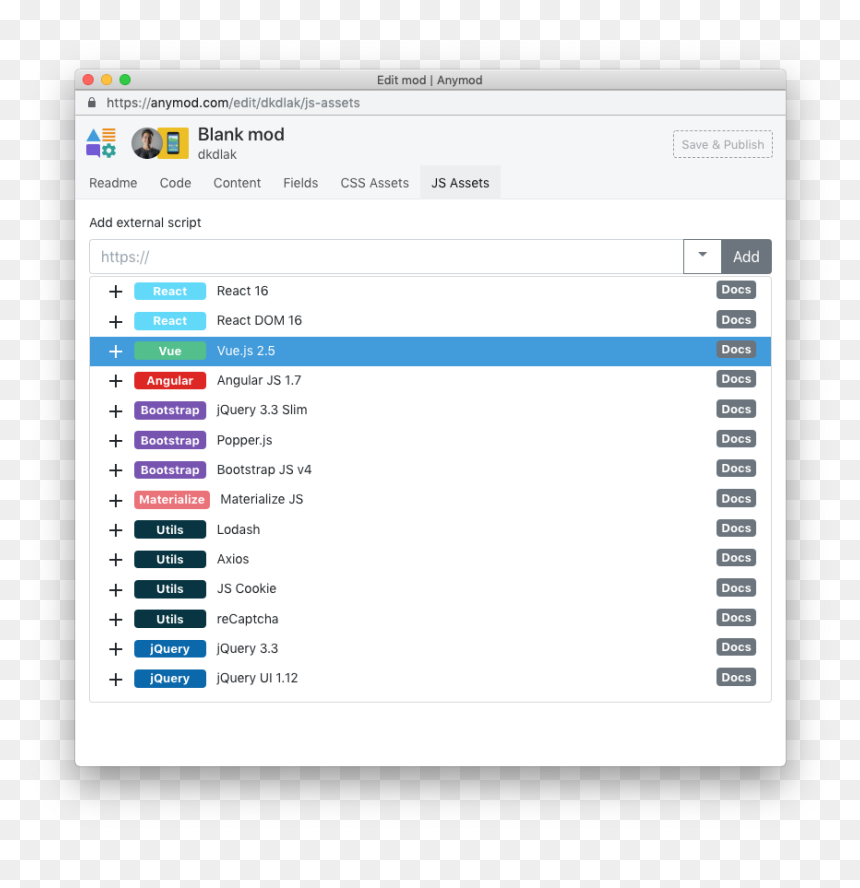This screenshot has height=888, width=860.
Task: Open Docs for Popper.js
Action: pyautogui.click(x=736, y=438)
